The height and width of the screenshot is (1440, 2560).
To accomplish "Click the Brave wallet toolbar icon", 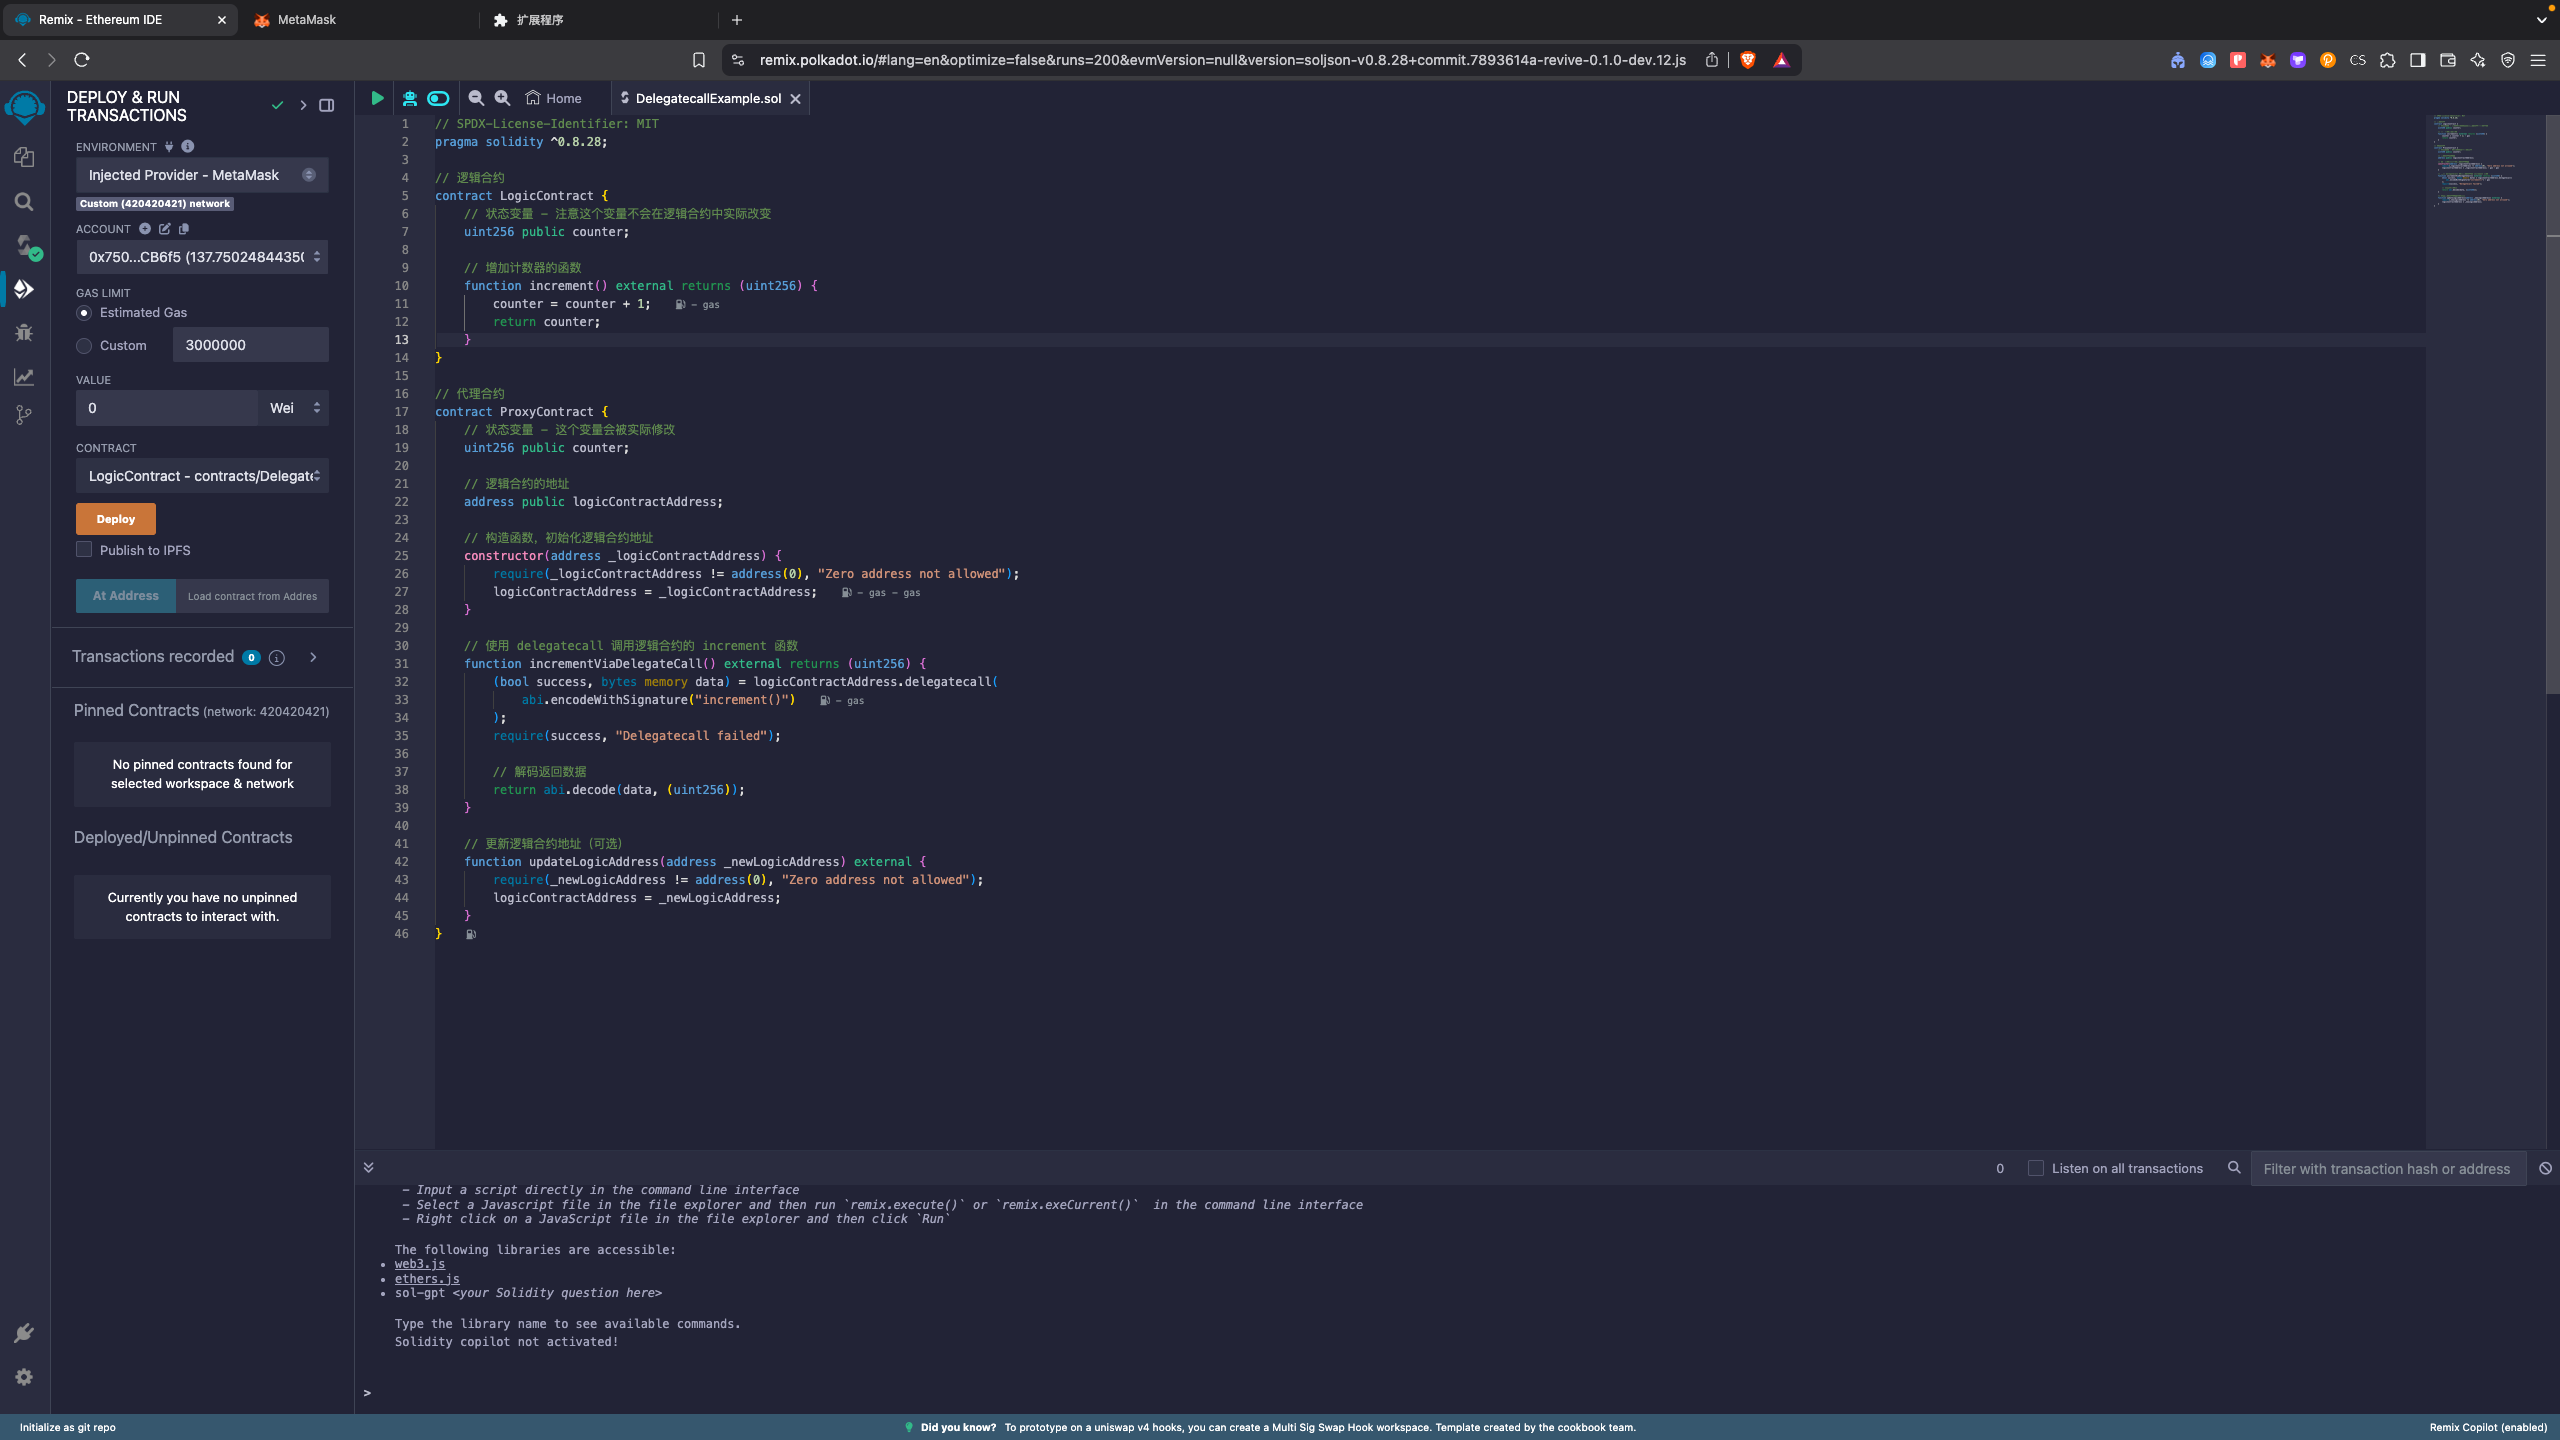I will (x=2448, y=60).
